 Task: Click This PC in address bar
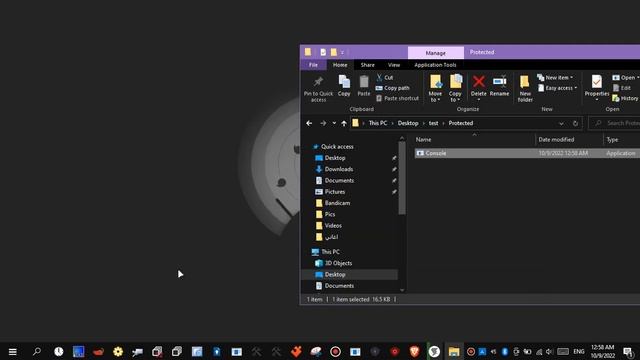coord(378,123)
